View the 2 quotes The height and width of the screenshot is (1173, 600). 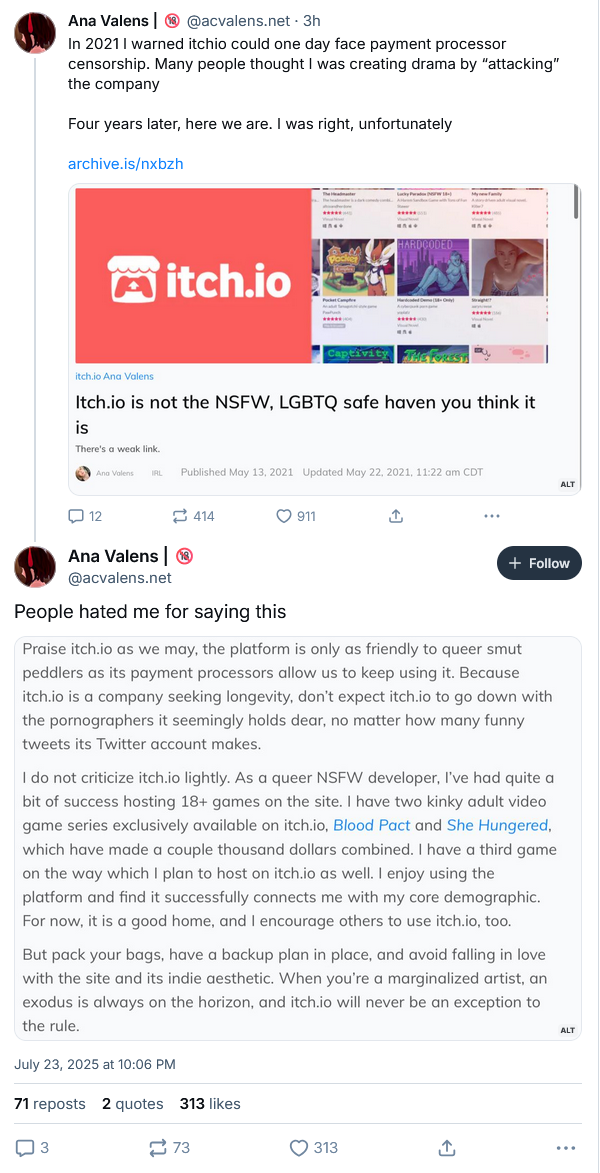click(132, 1104)
